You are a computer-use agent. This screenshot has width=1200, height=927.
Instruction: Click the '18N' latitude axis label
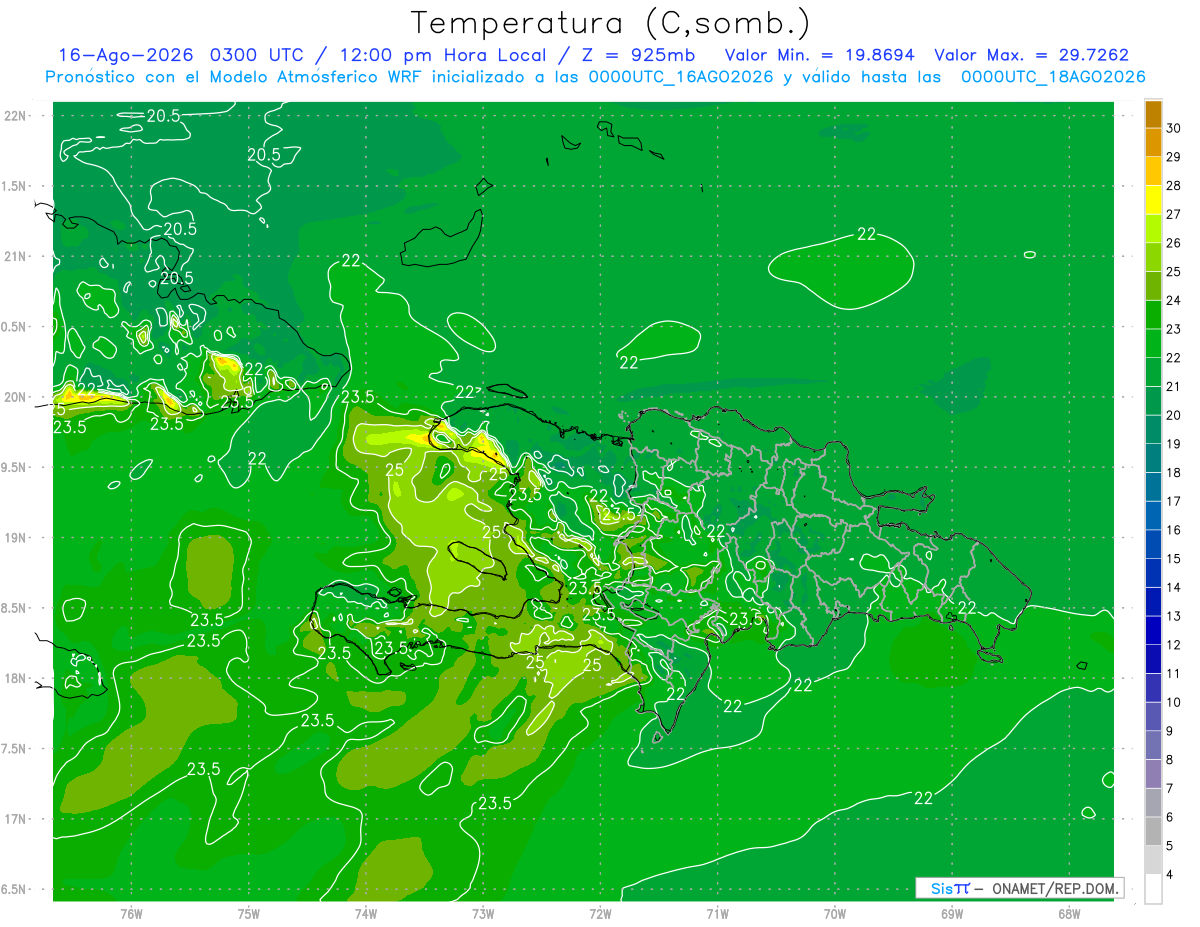tap(16, 678)
